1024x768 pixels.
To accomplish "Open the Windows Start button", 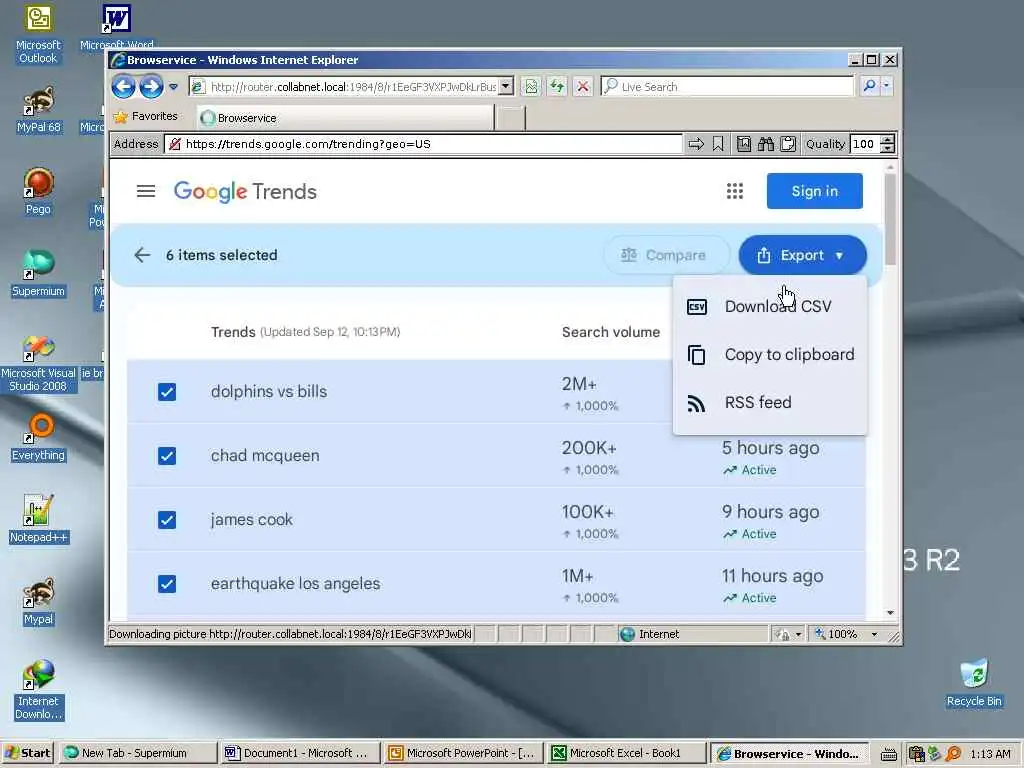I will point(27,753).
